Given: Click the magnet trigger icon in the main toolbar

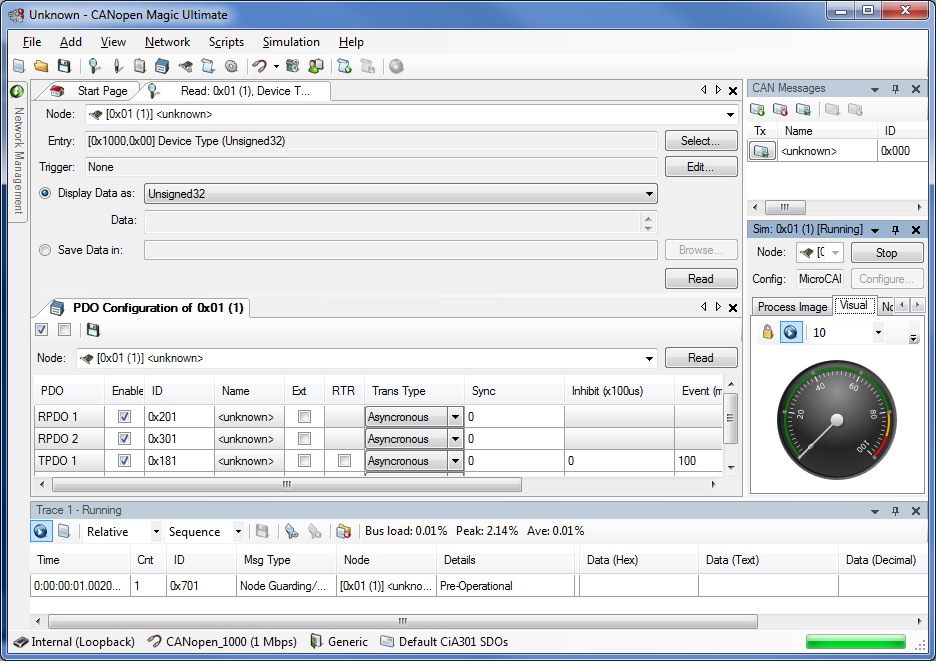Looking at the screenshot, I should [260, 66].
